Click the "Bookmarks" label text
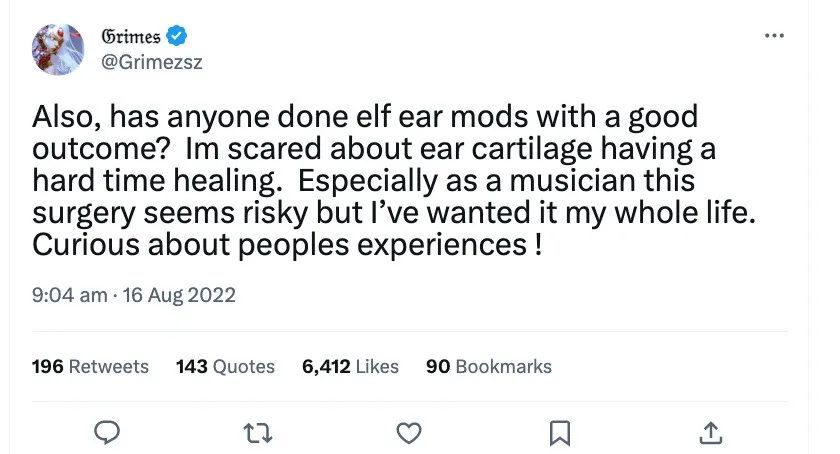The height and width of the screenshot is (454, 840). tap(504, 367)
